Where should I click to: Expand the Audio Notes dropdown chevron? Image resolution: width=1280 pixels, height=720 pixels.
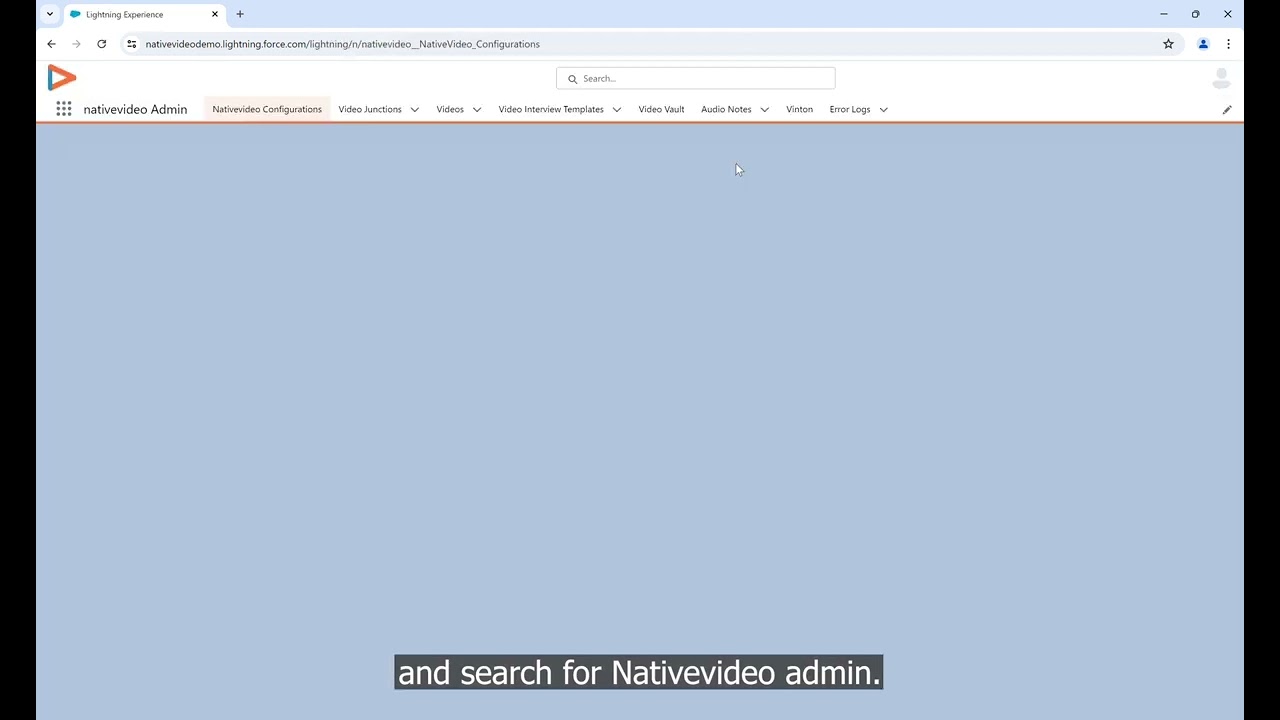coord(765,109)
